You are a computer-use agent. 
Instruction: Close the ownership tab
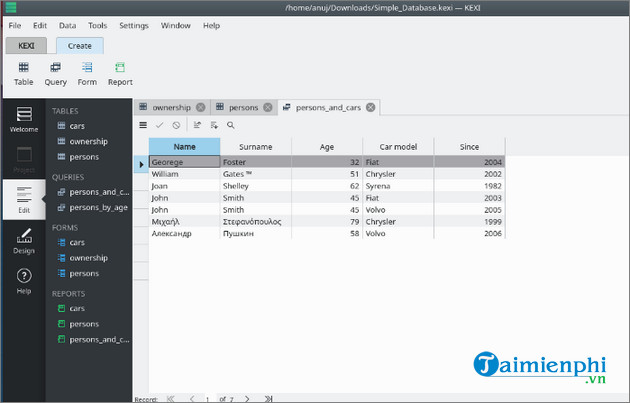tap(201, 107)
